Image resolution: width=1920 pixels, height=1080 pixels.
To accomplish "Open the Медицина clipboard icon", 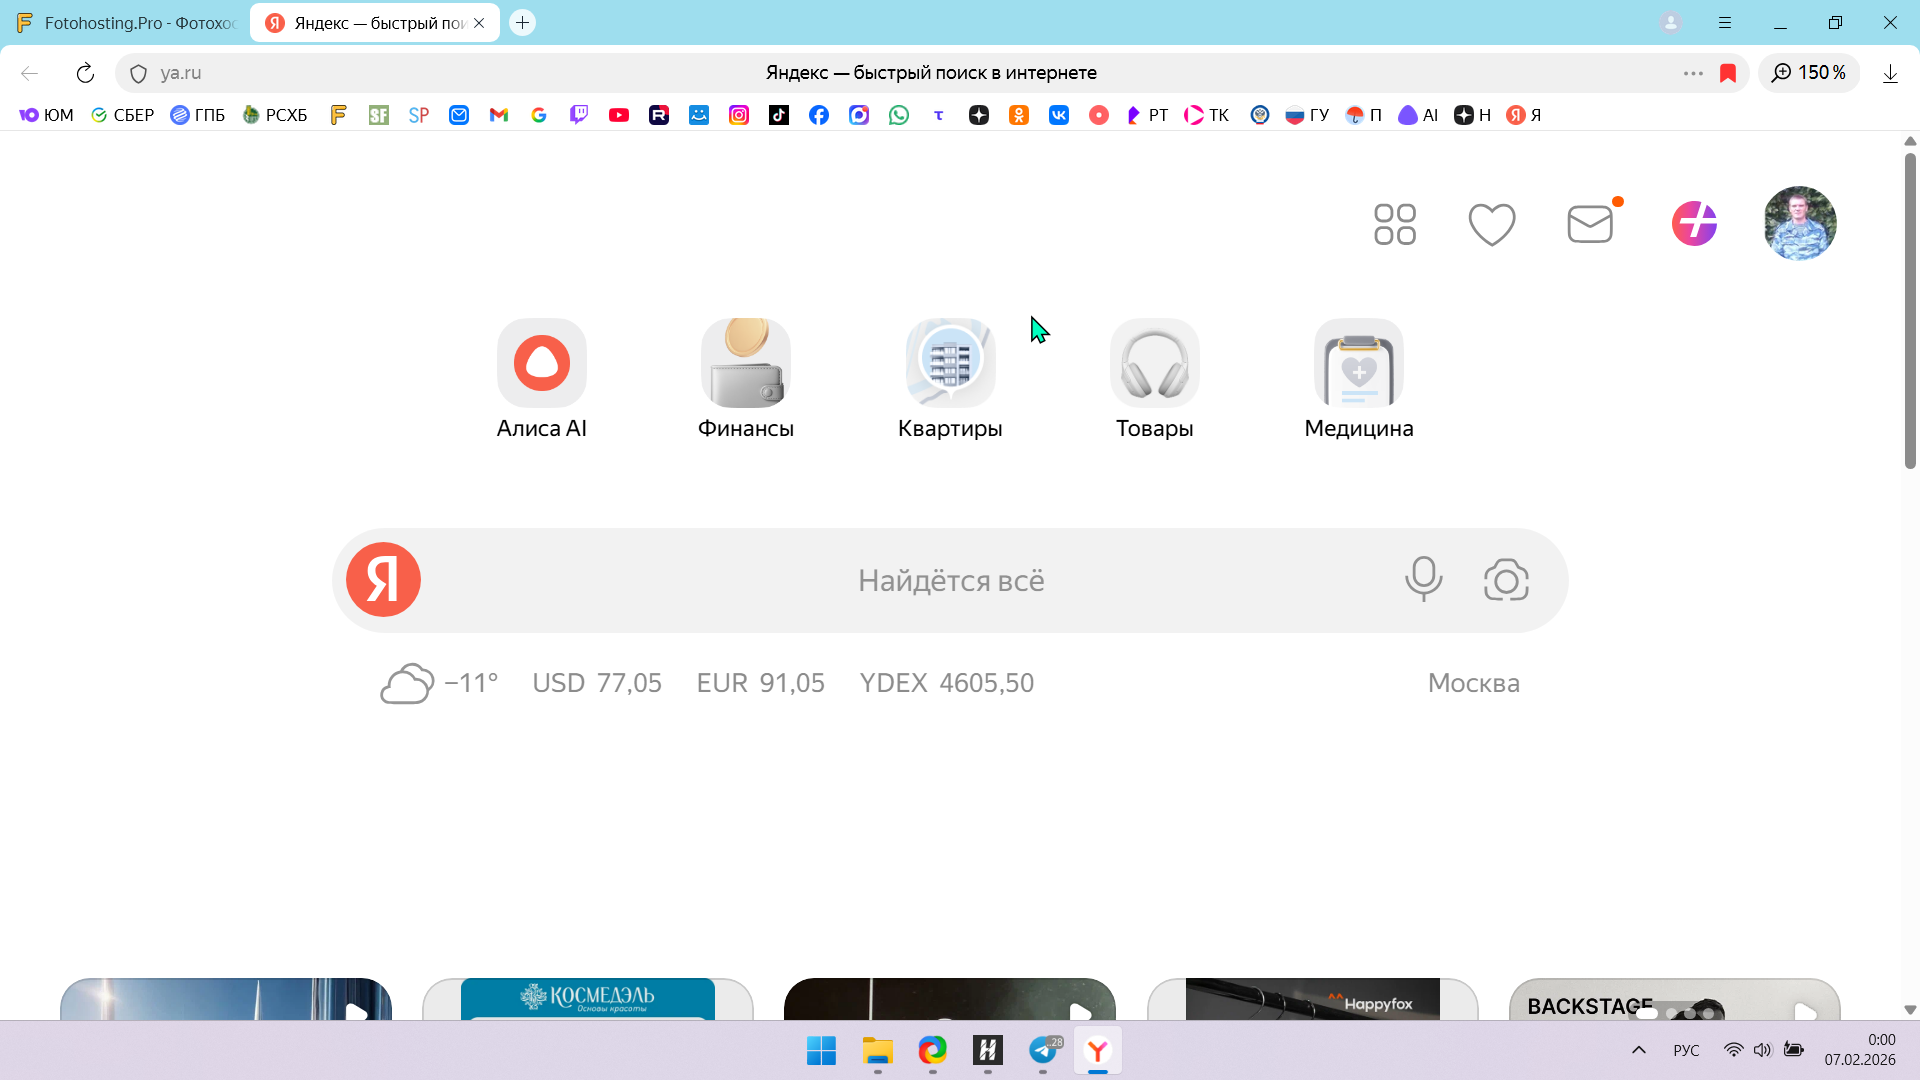I will pos(1358,363).
